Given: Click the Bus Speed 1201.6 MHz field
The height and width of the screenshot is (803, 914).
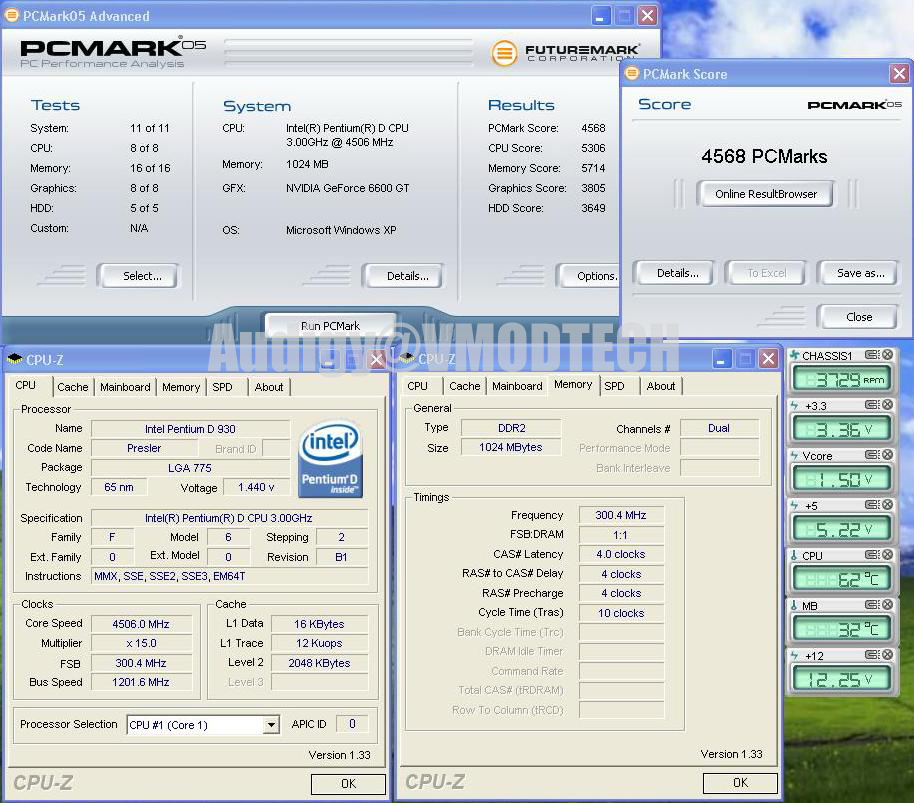Looking at the screenshot, I should [141, 682].
